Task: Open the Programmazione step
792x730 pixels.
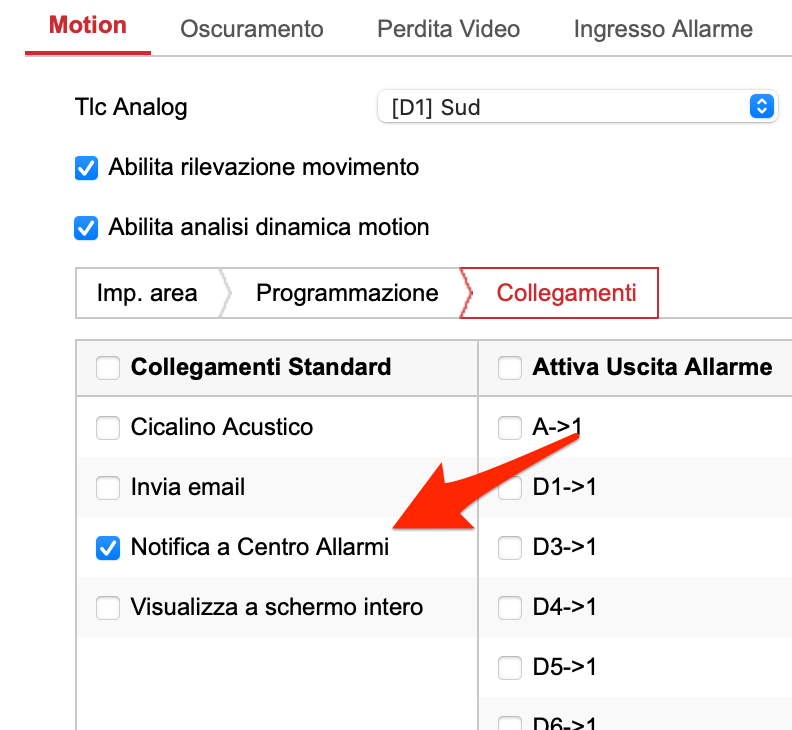Action: (x=347, y=293)
